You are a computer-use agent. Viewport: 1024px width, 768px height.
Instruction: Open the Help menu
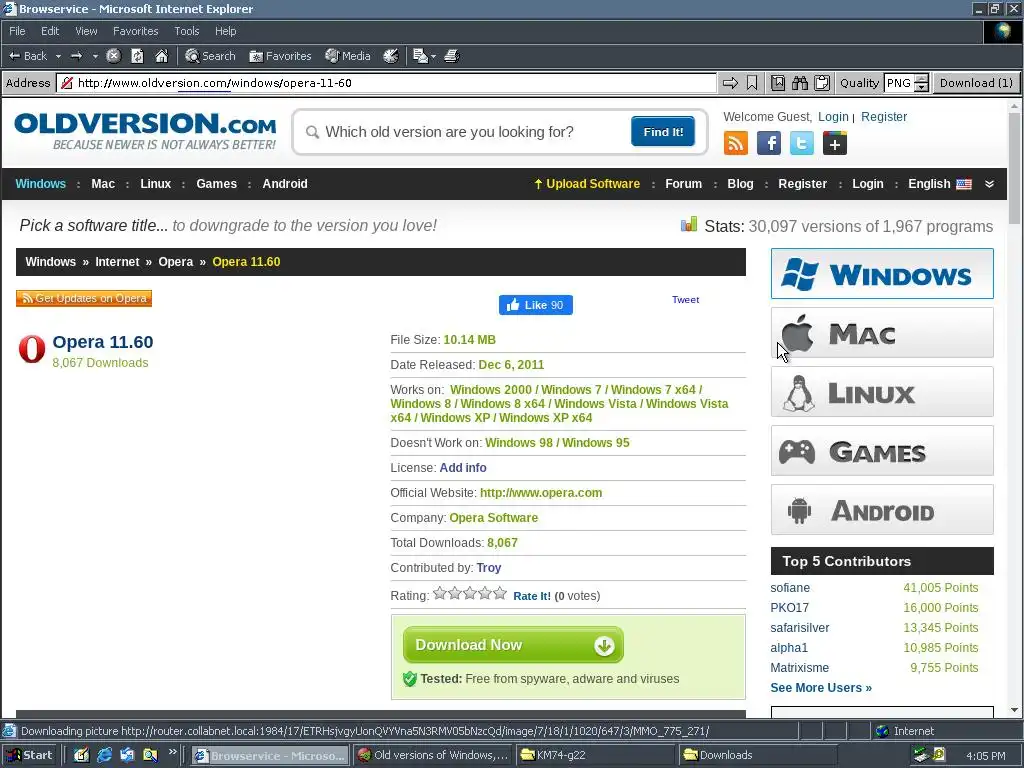pyautogui.click(x=225, y=31)
